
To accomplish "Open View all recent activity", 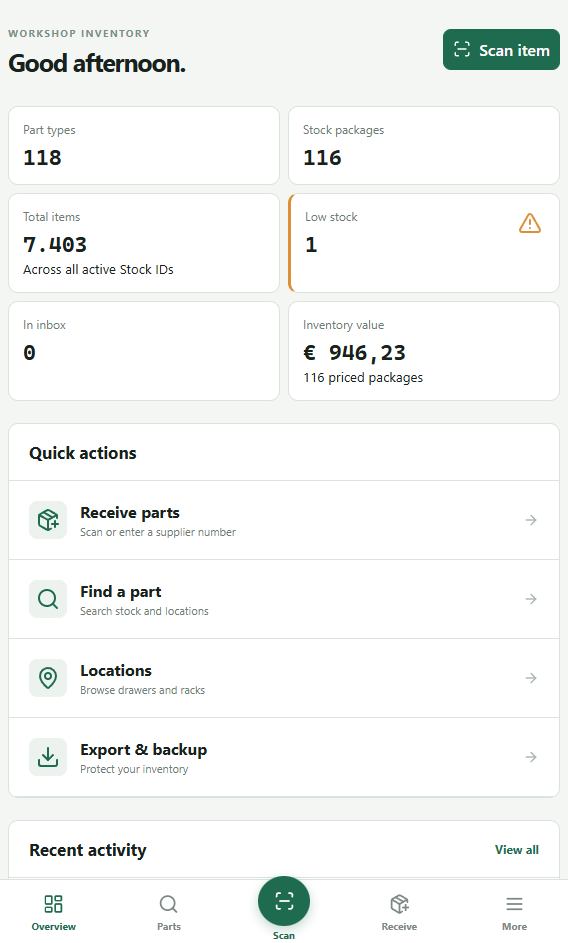I will point(517,850).
